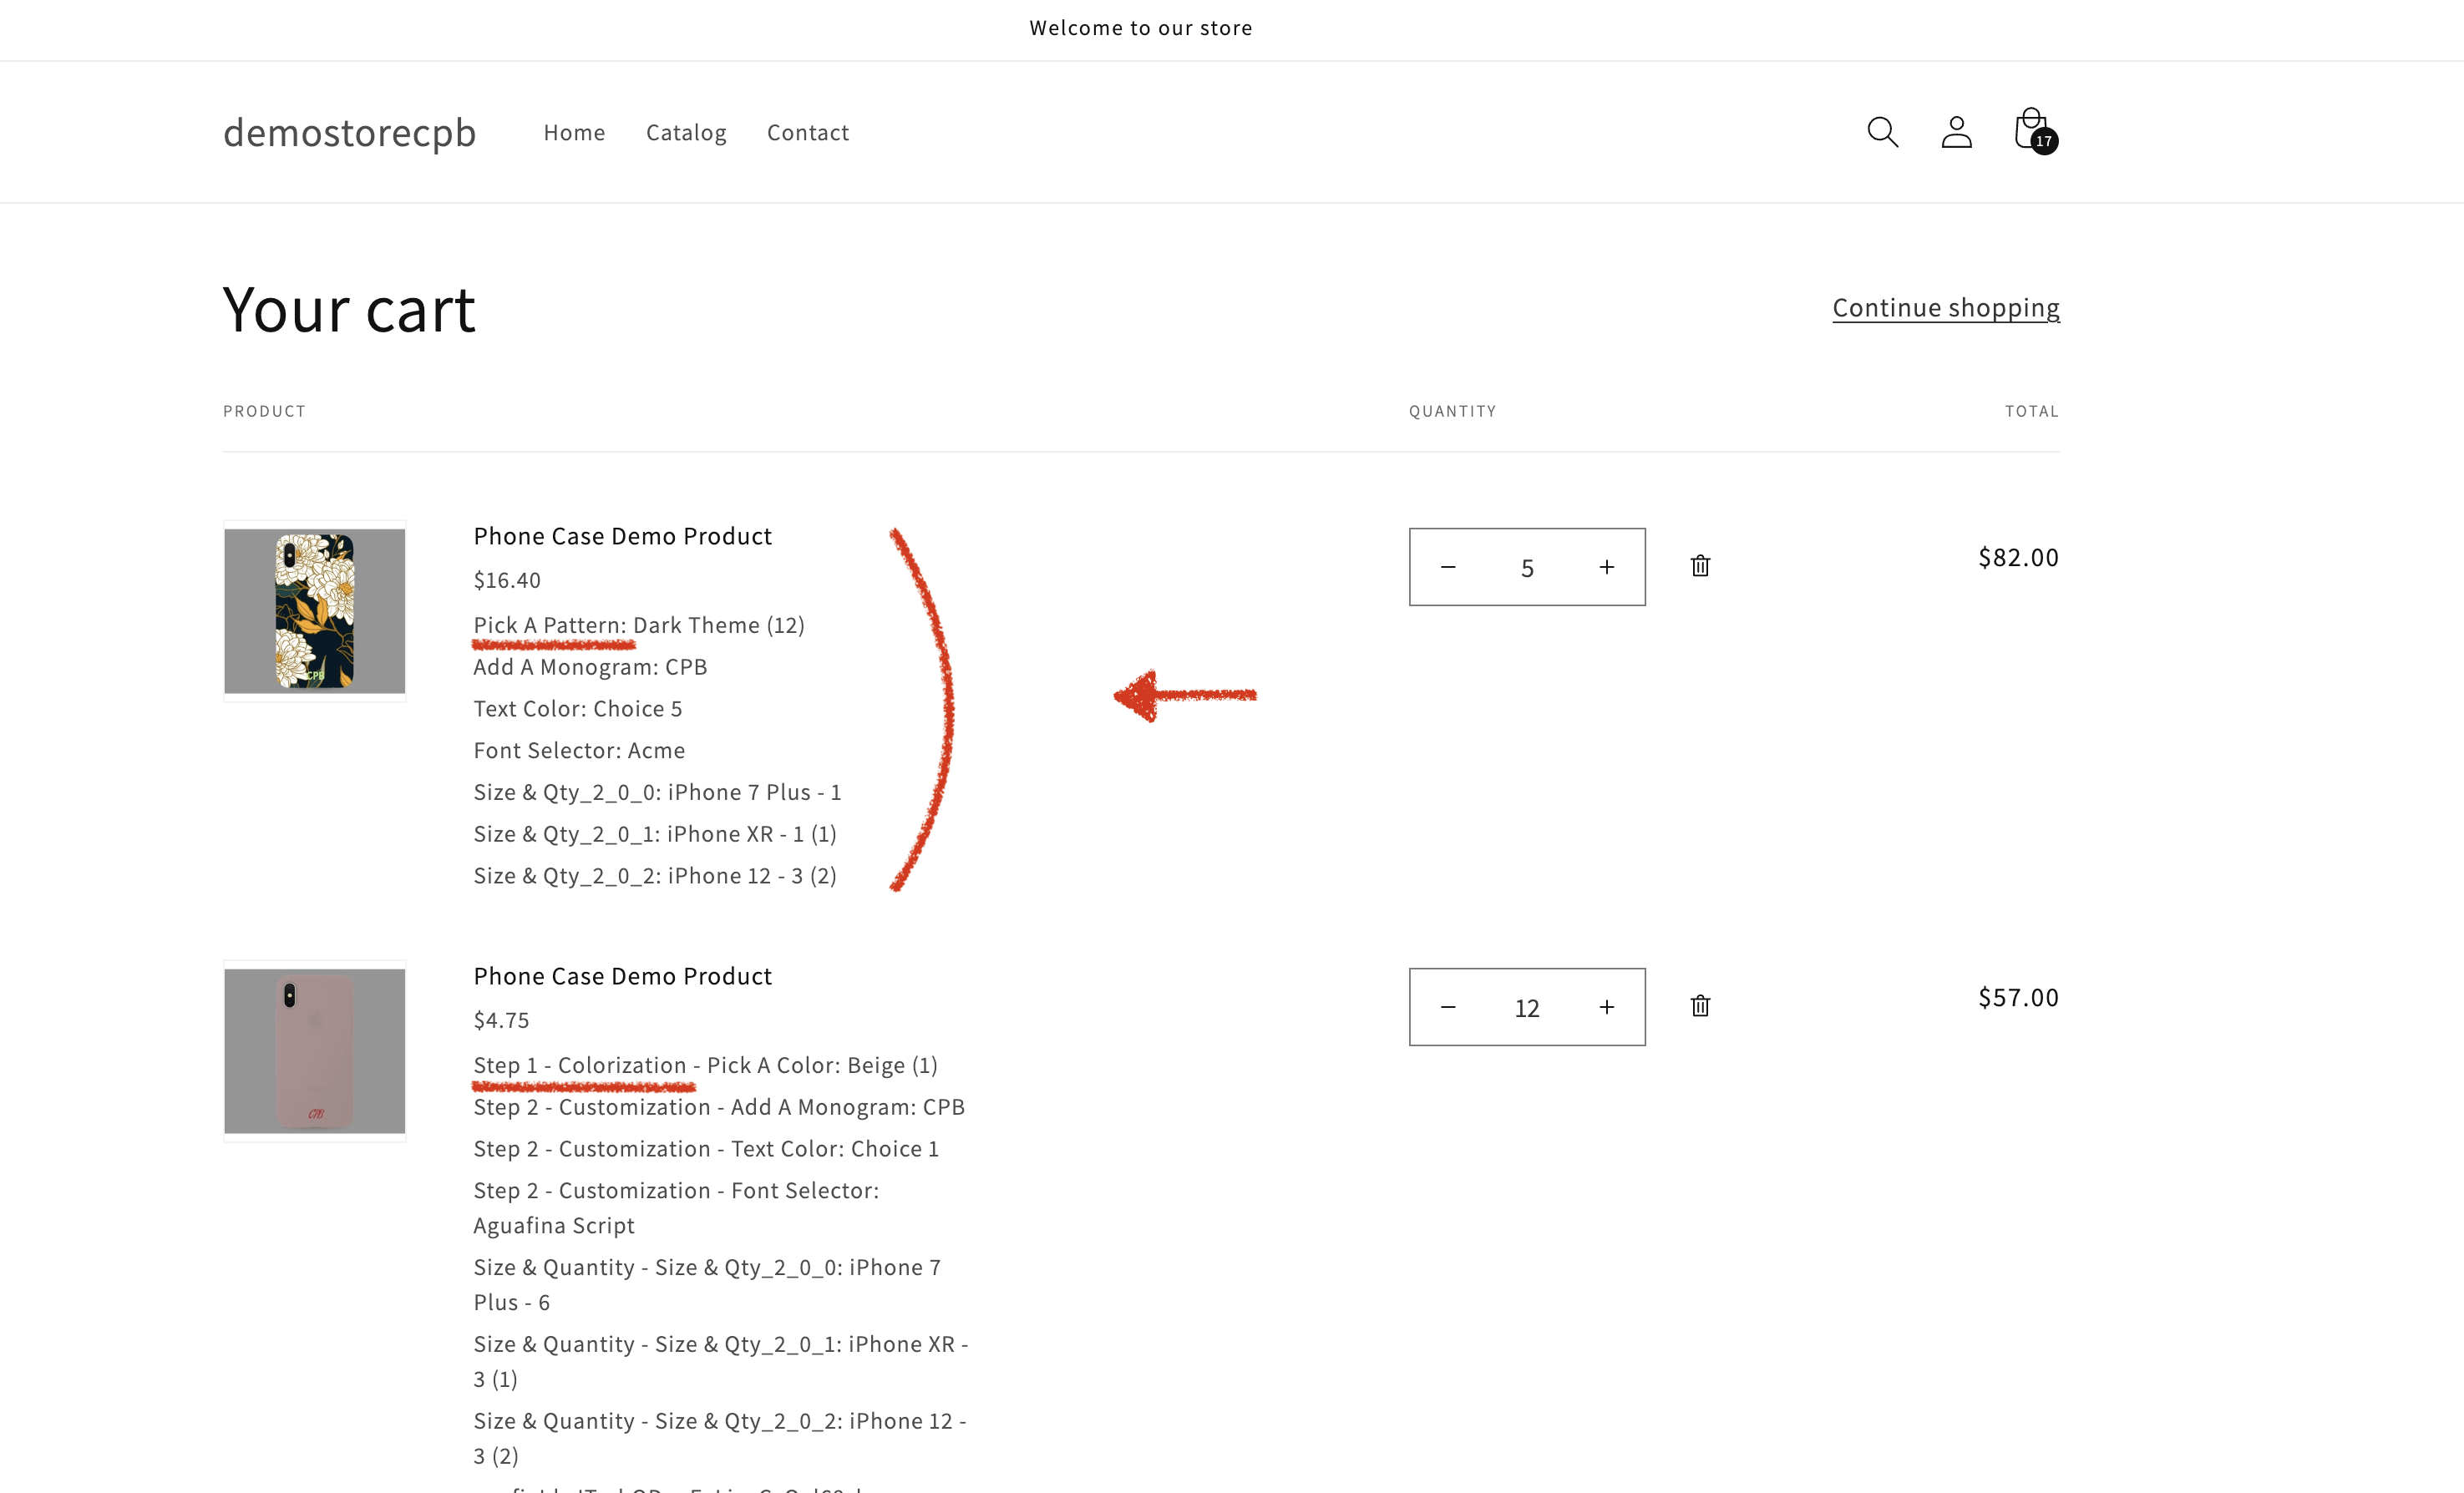Go to the Home menu item

click(x=574, y=133)
